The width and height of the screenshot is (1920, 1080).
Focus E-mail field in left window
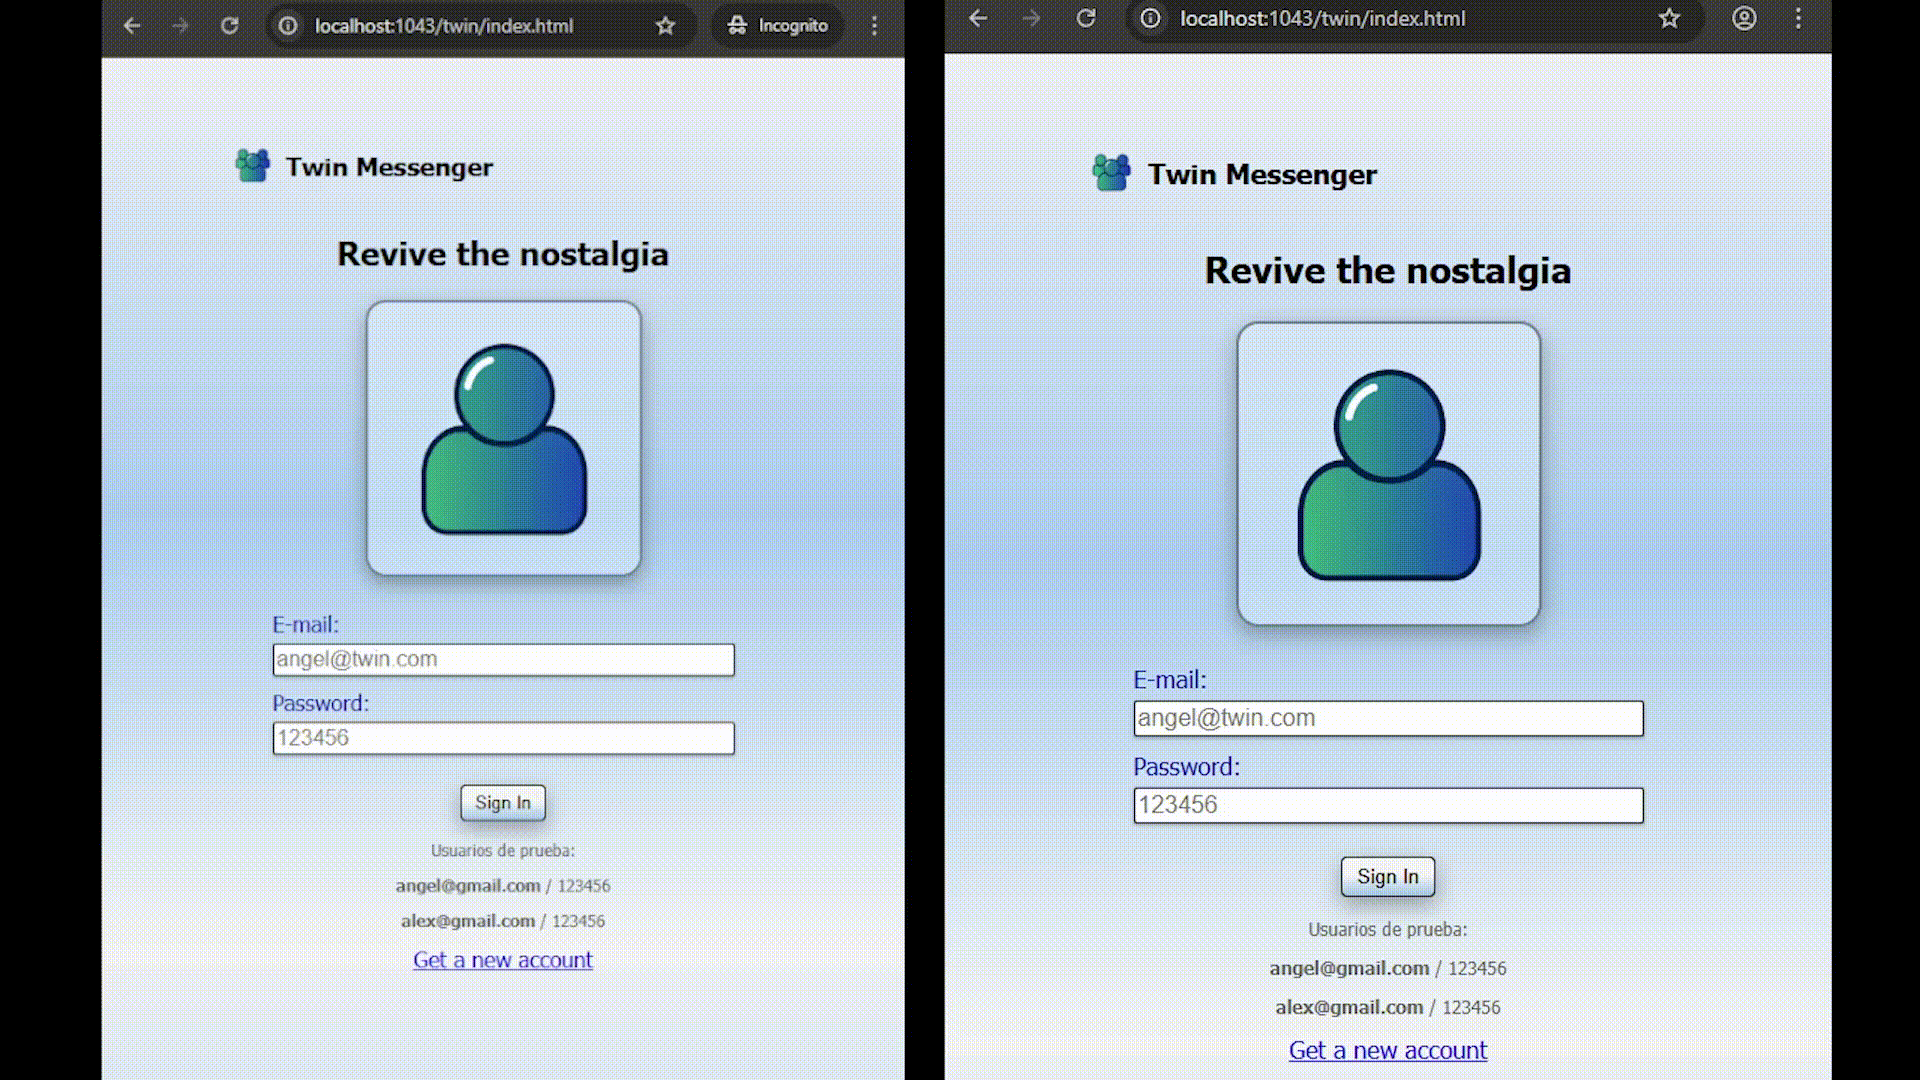pos(503,660)
